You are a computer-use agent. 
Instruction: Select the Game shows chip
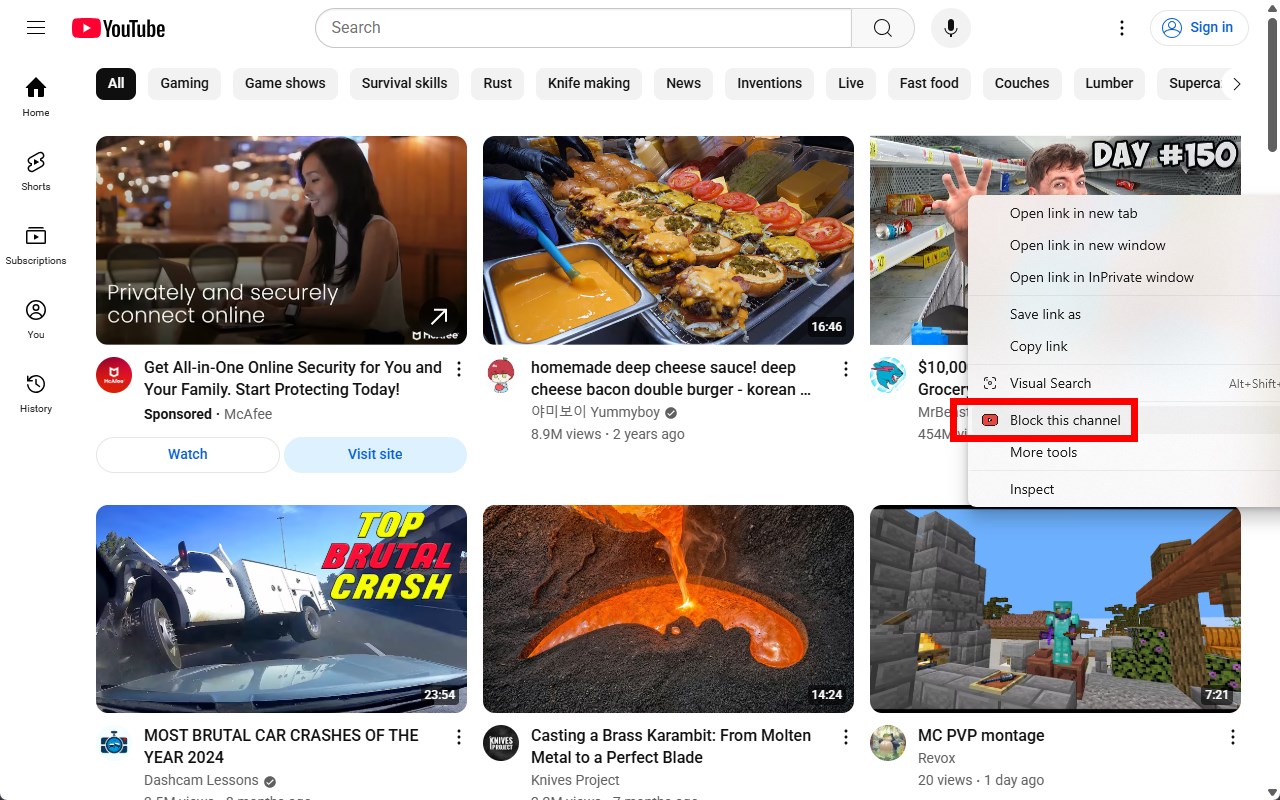click(x=285, y=83)
